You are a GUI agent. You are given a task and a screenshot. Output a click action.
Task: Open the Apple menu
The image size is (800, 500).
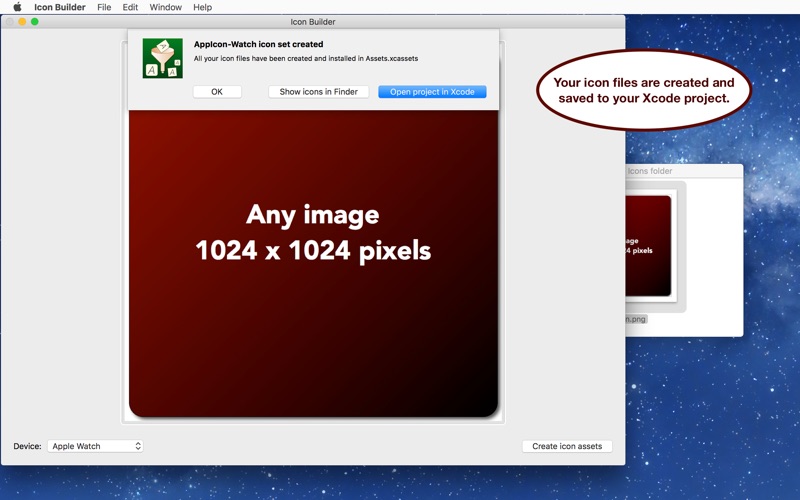coord(17,7)
